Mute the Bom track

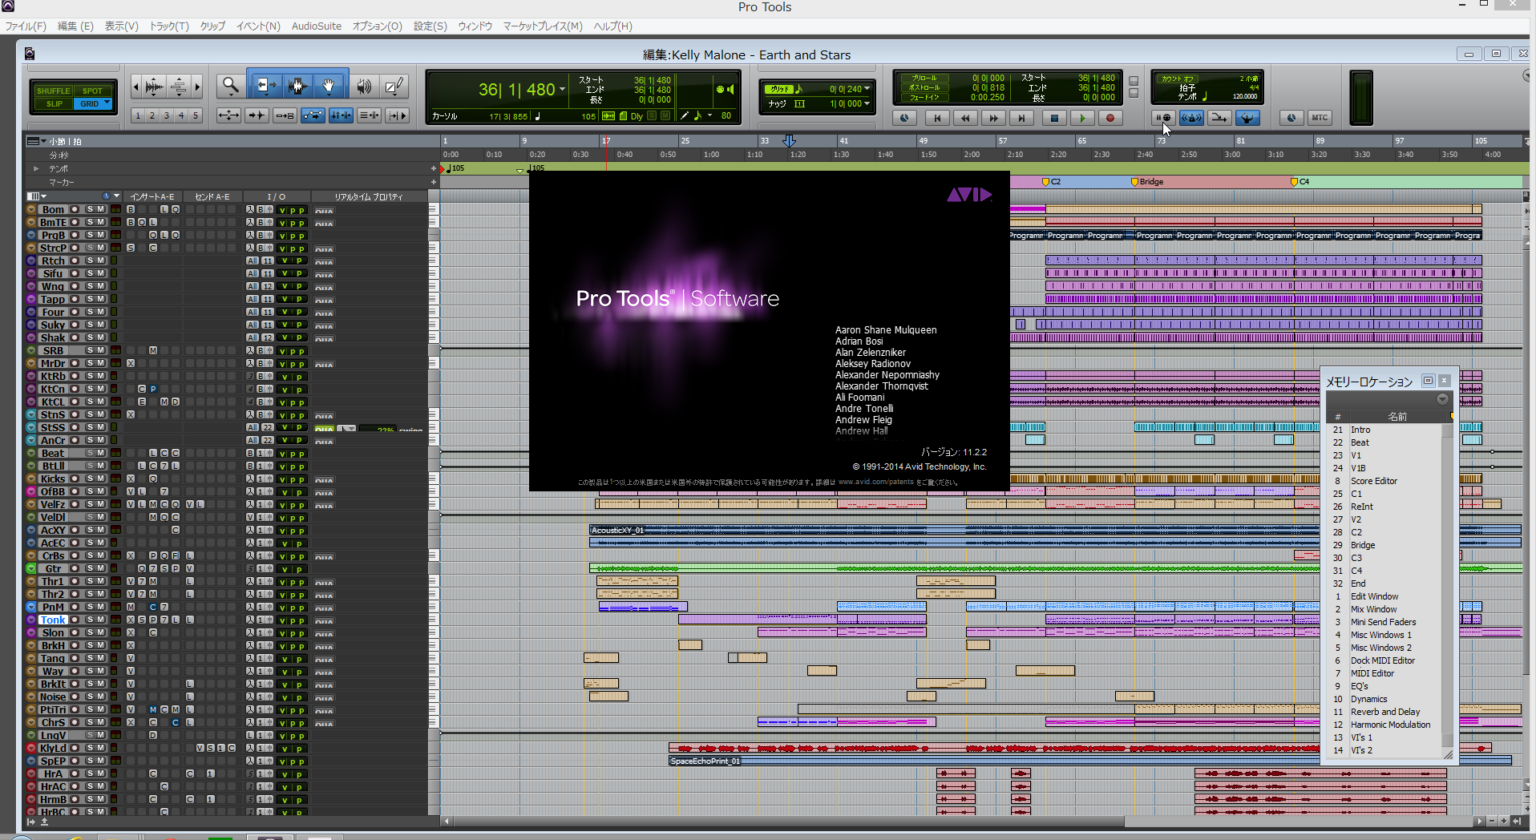point(101,209)
